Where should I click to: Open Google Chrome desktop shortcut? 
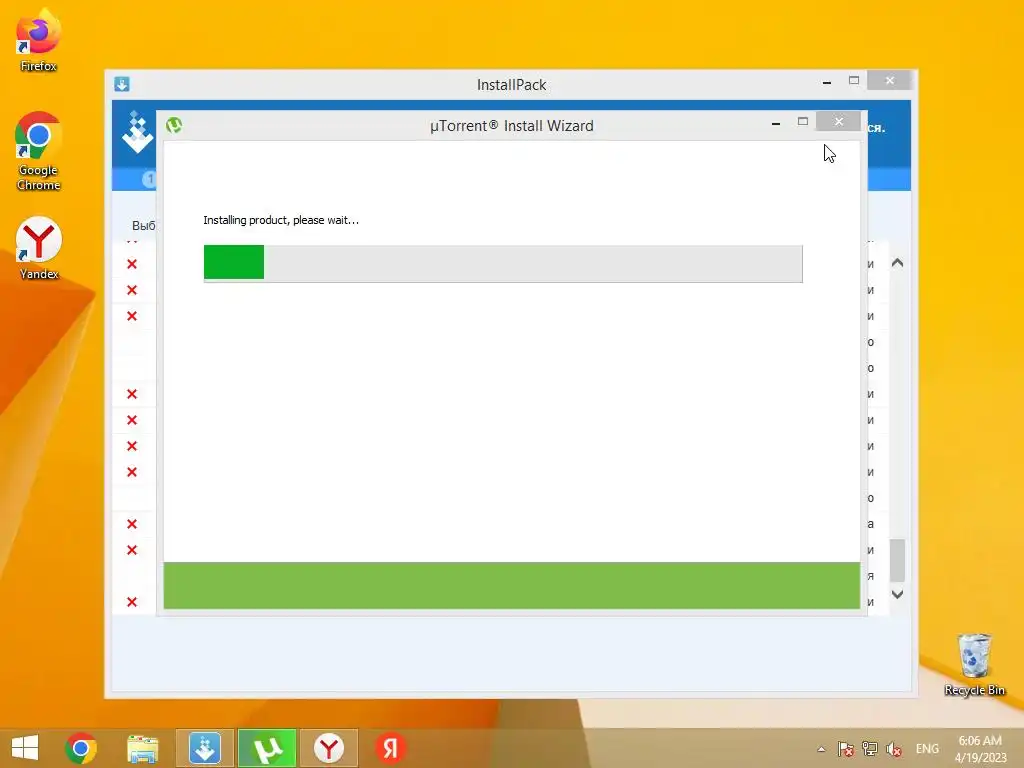[x=38, y=150]
